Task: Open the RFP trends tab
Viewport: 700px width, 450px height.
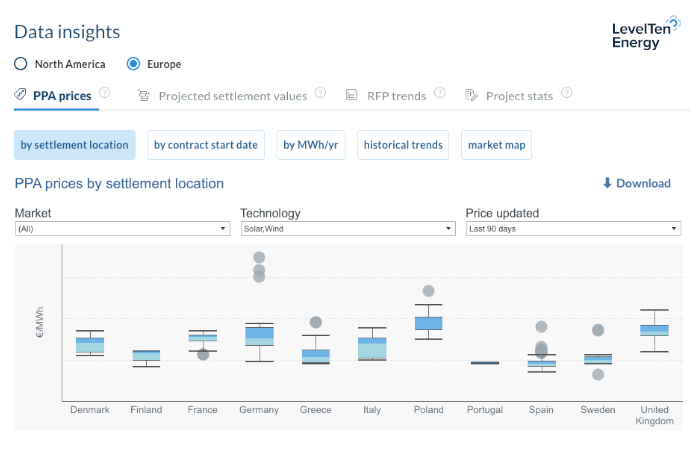Action: (395, 96)
